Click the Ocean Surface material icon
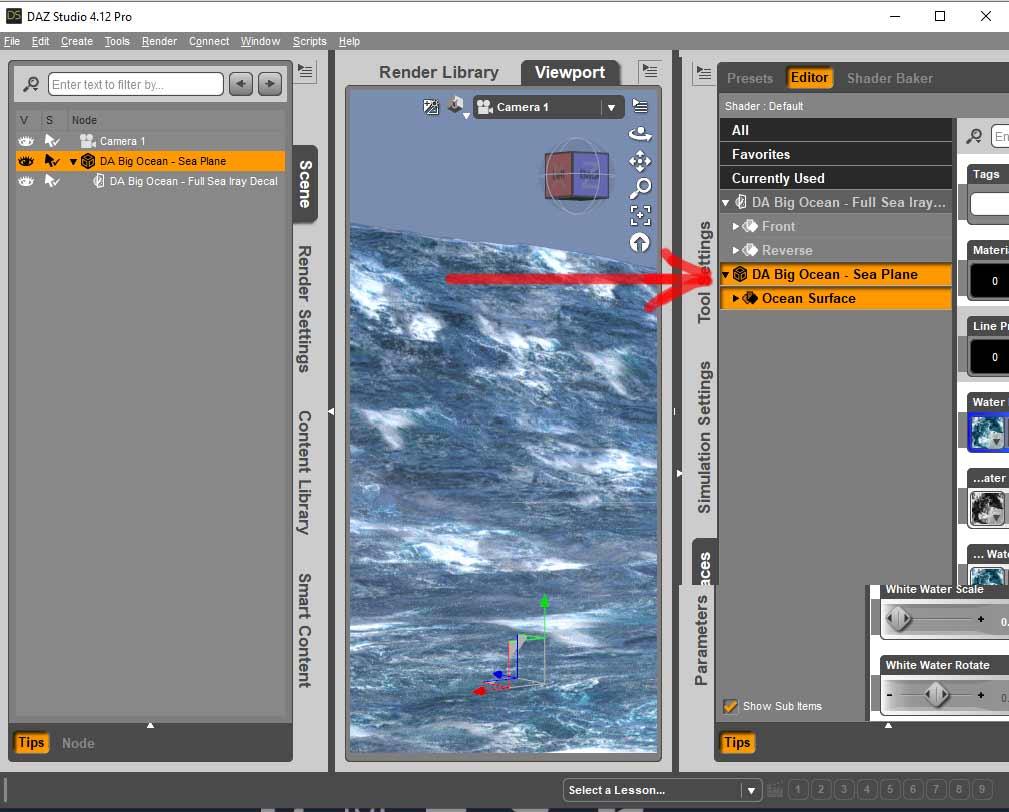Image resolution: width=1009 pixels, height=812 pixels. point(750,298)
